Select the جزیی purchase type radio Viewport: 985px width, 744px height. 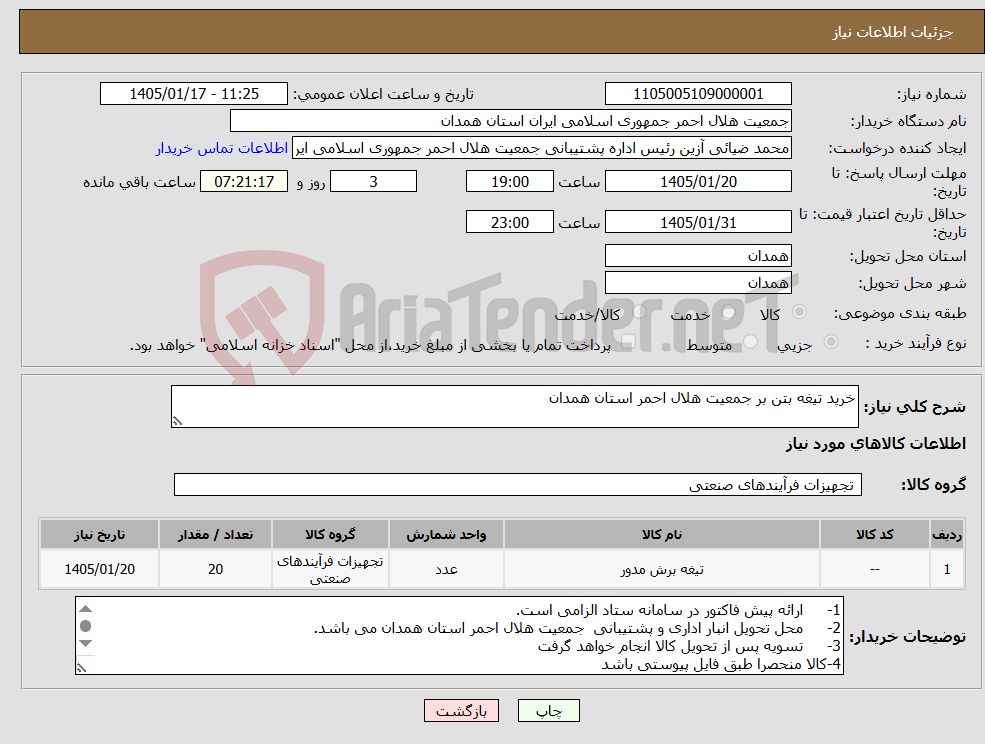pos(830,341)
